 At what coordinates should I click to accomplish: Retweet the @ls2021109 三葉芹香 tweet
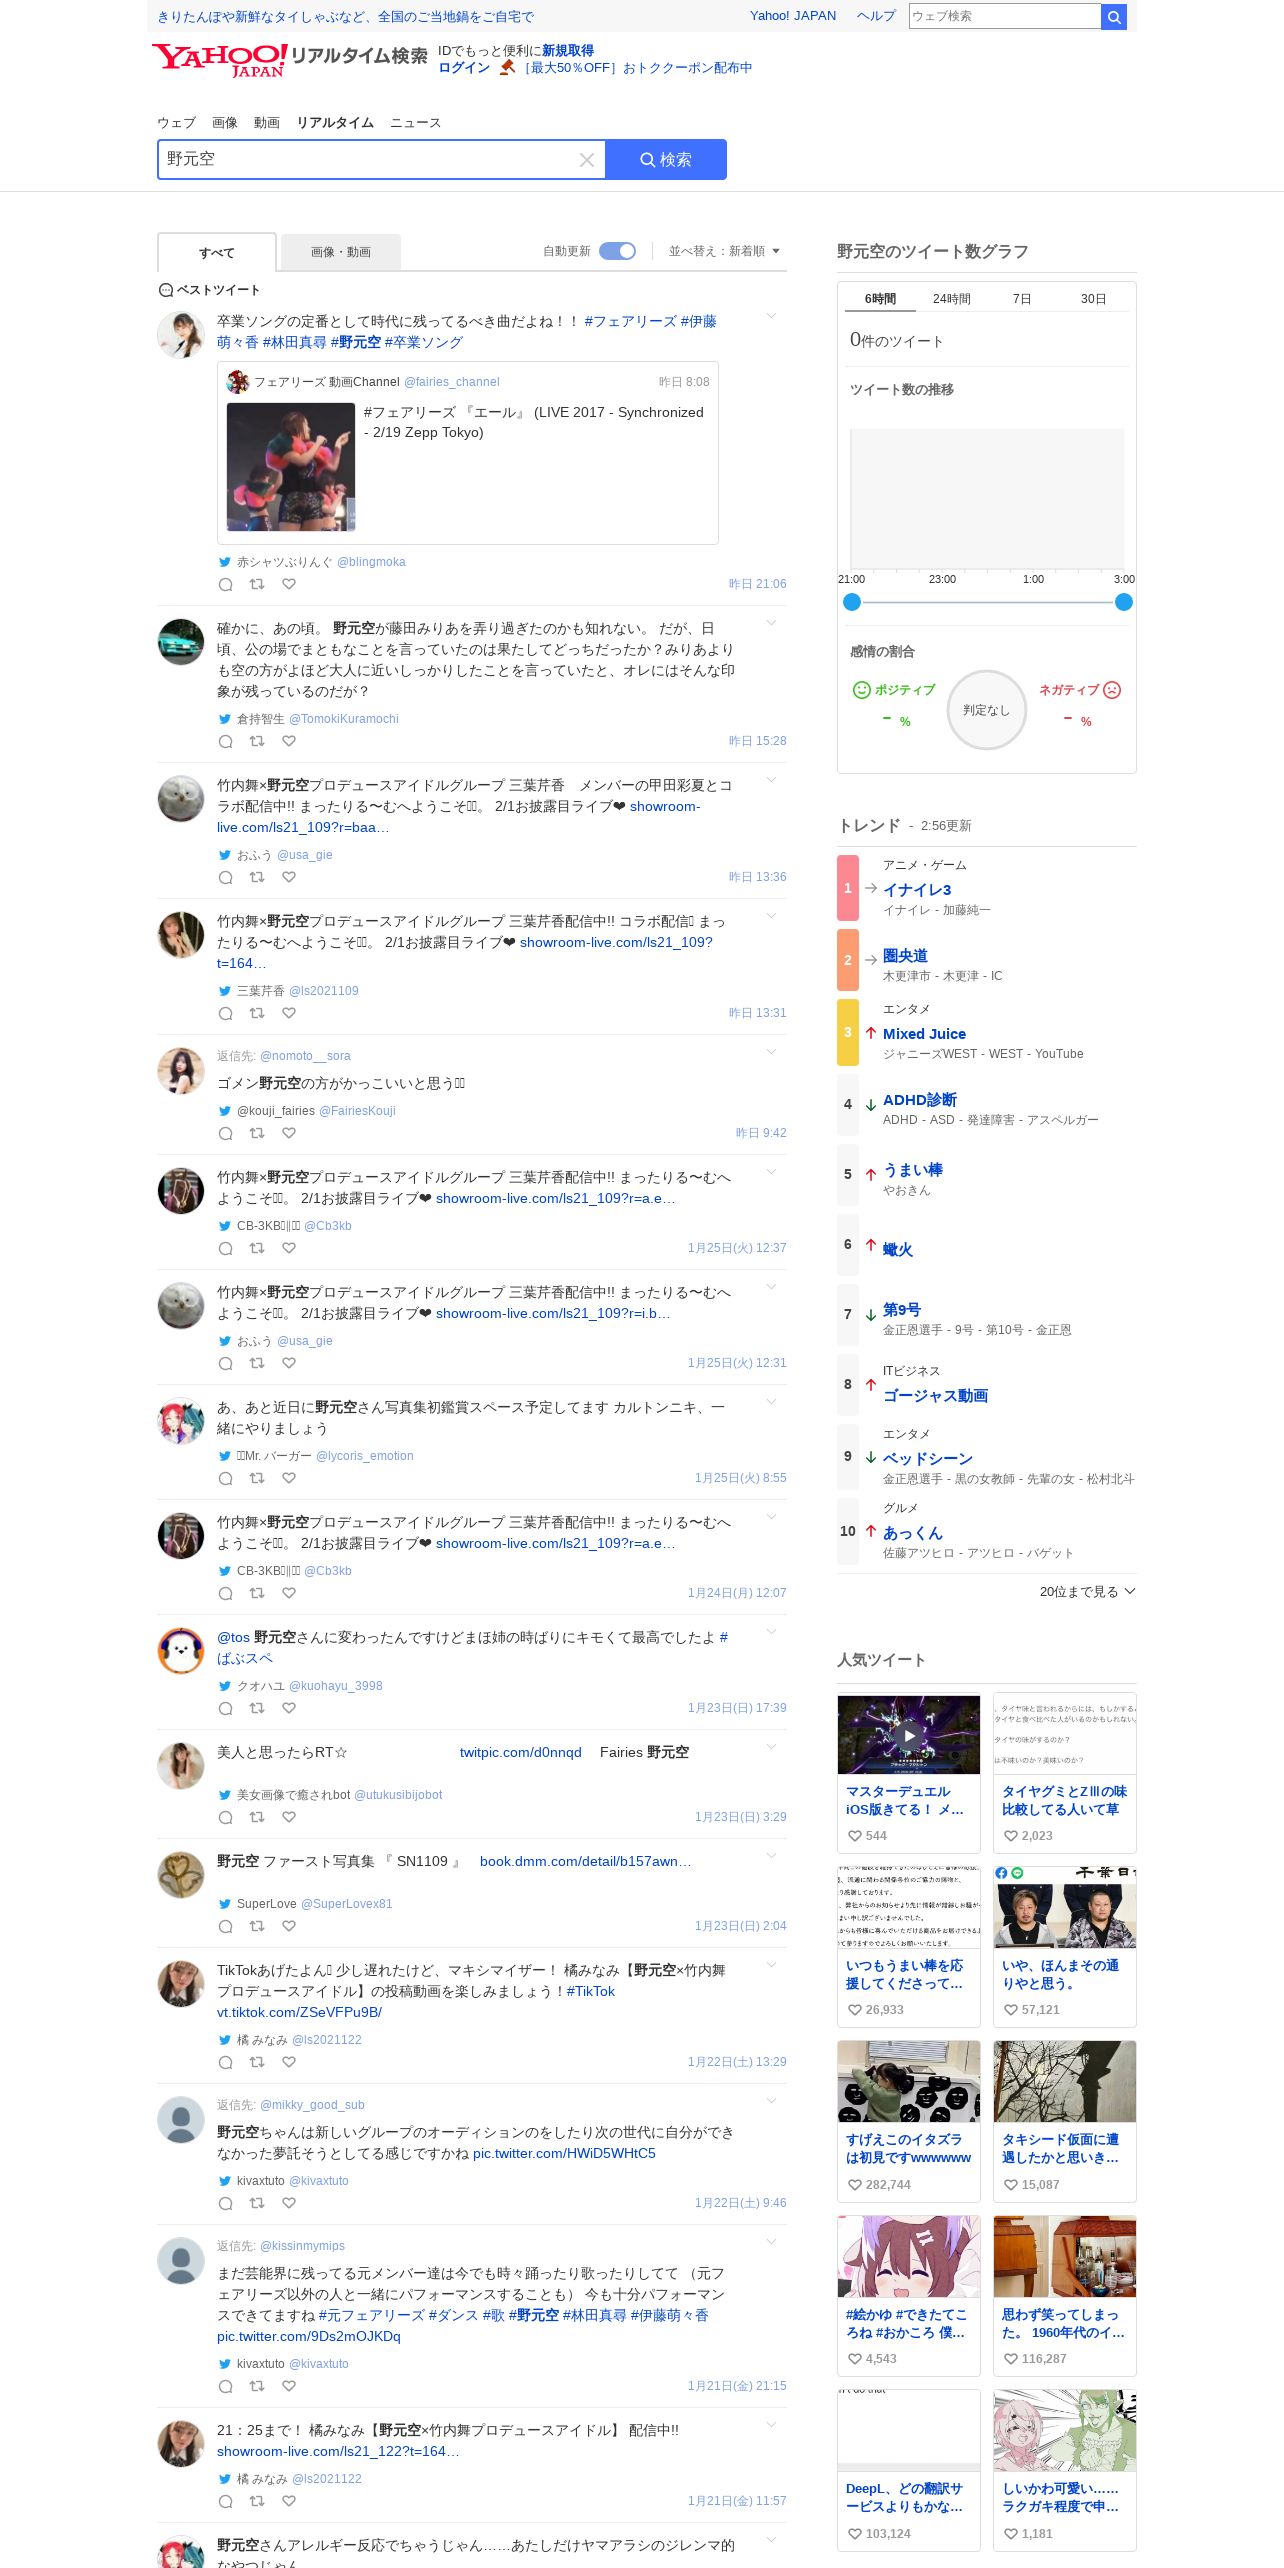point(257,1013)
